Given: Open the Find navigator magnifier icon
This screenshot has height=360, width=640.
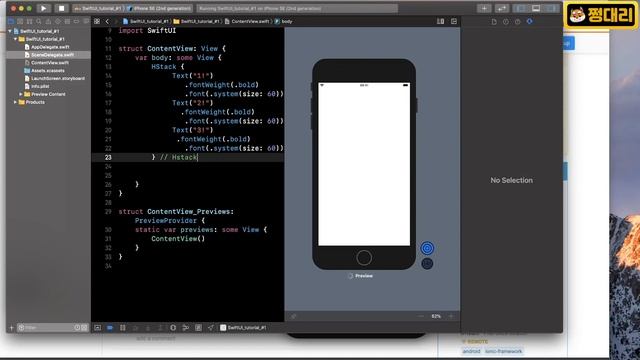Looking at the screenshot, I should [39, 21].
